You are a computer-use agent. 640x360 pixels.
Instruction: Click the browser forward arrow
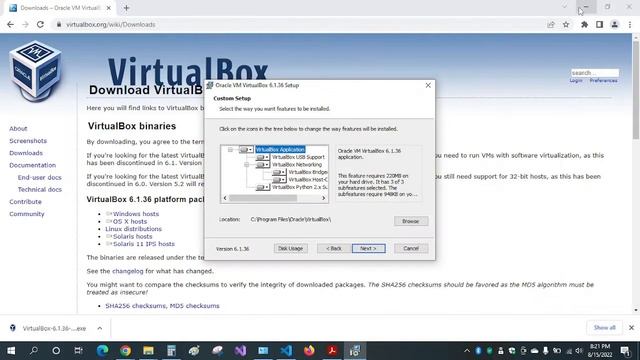(x=25, y=24)
